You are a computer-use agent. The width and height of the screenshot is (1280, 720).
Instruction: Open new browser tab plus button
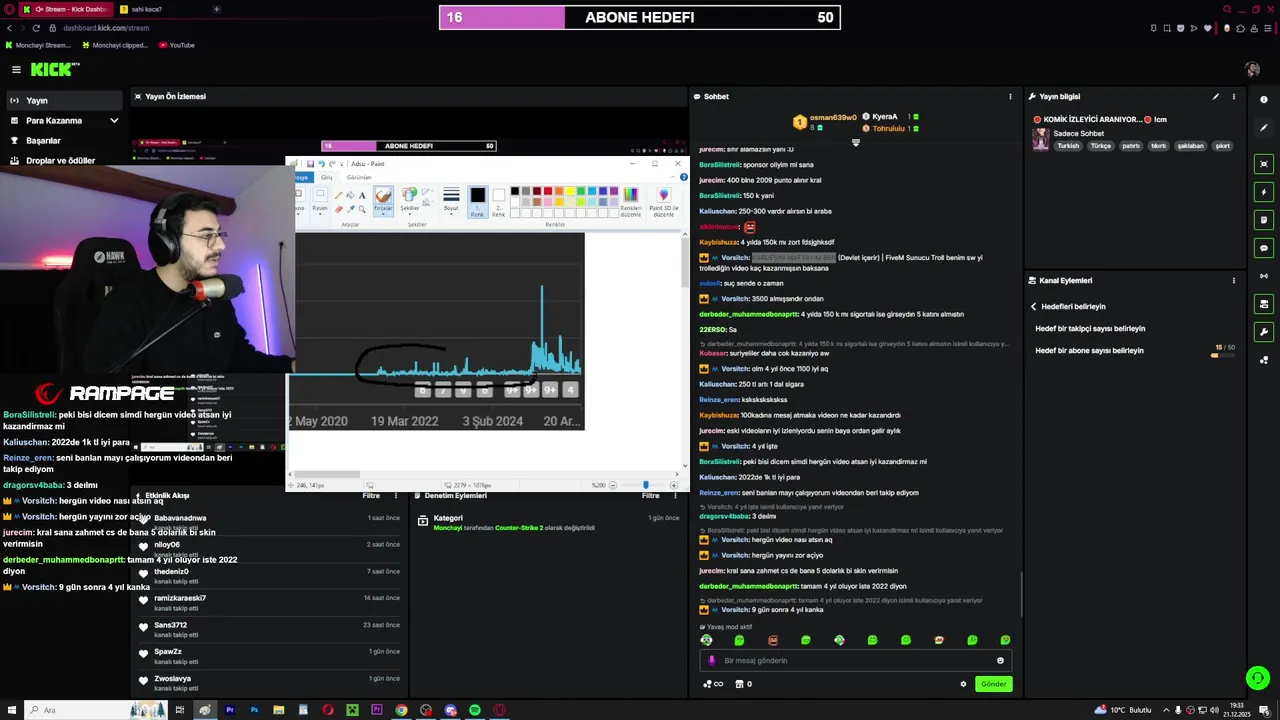(216, 9)
